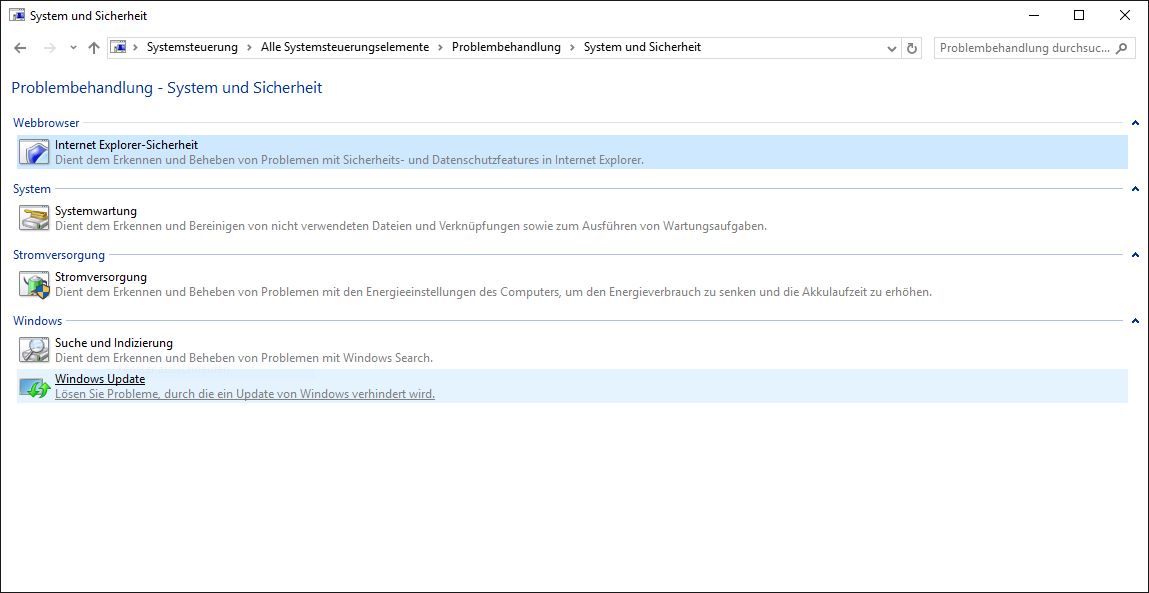The height and width of the screenshot is (593, 1149).
Task: Click the control panel icon in address bar
Action: [119, 48]
